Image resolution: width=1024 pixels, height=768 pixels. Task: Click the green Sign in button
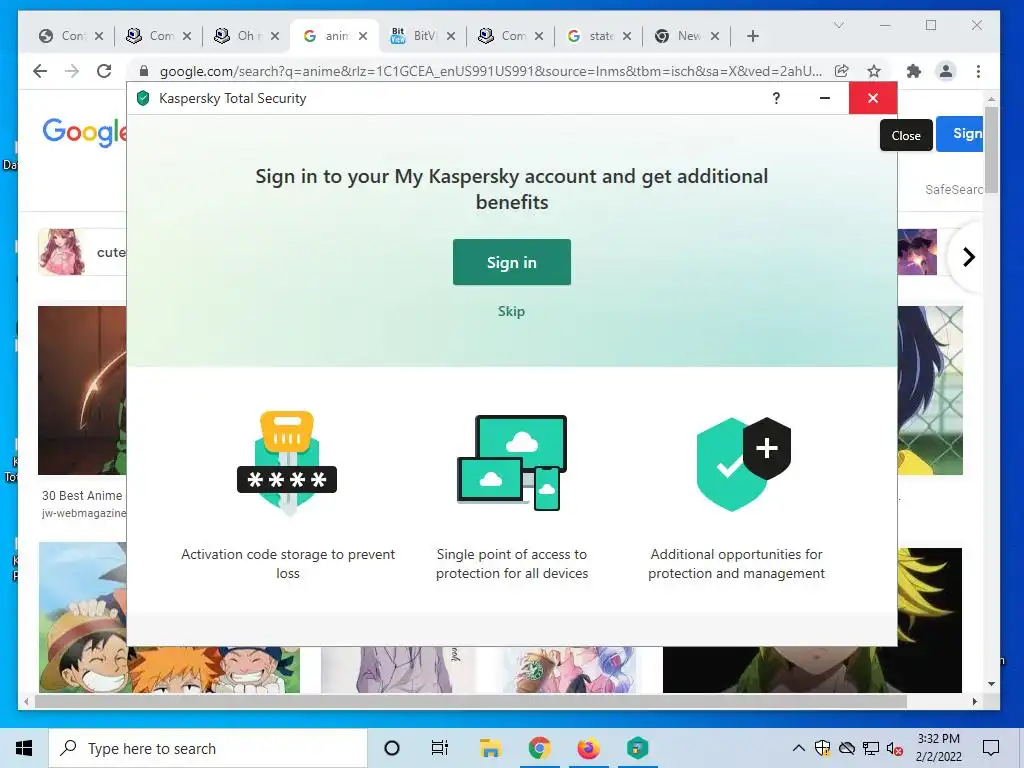point(511,262)
